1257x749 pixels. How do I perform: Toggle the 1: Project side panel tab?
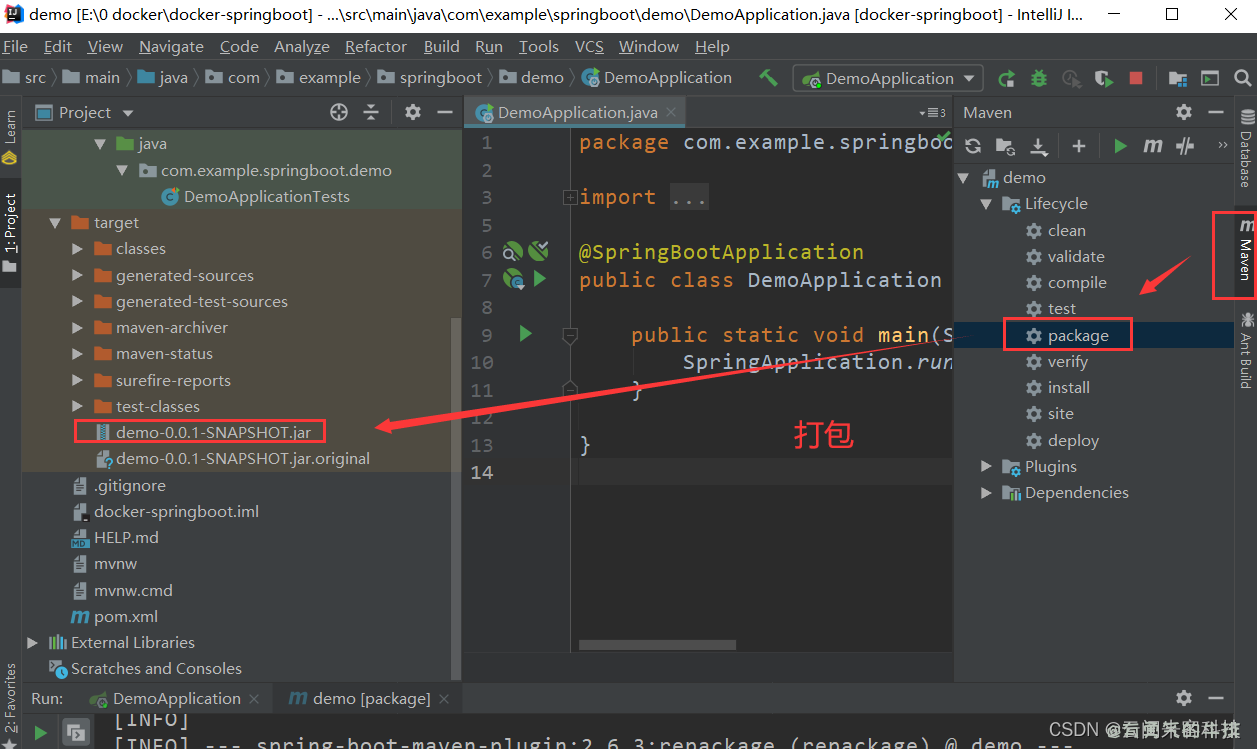[x=10, y=225]
